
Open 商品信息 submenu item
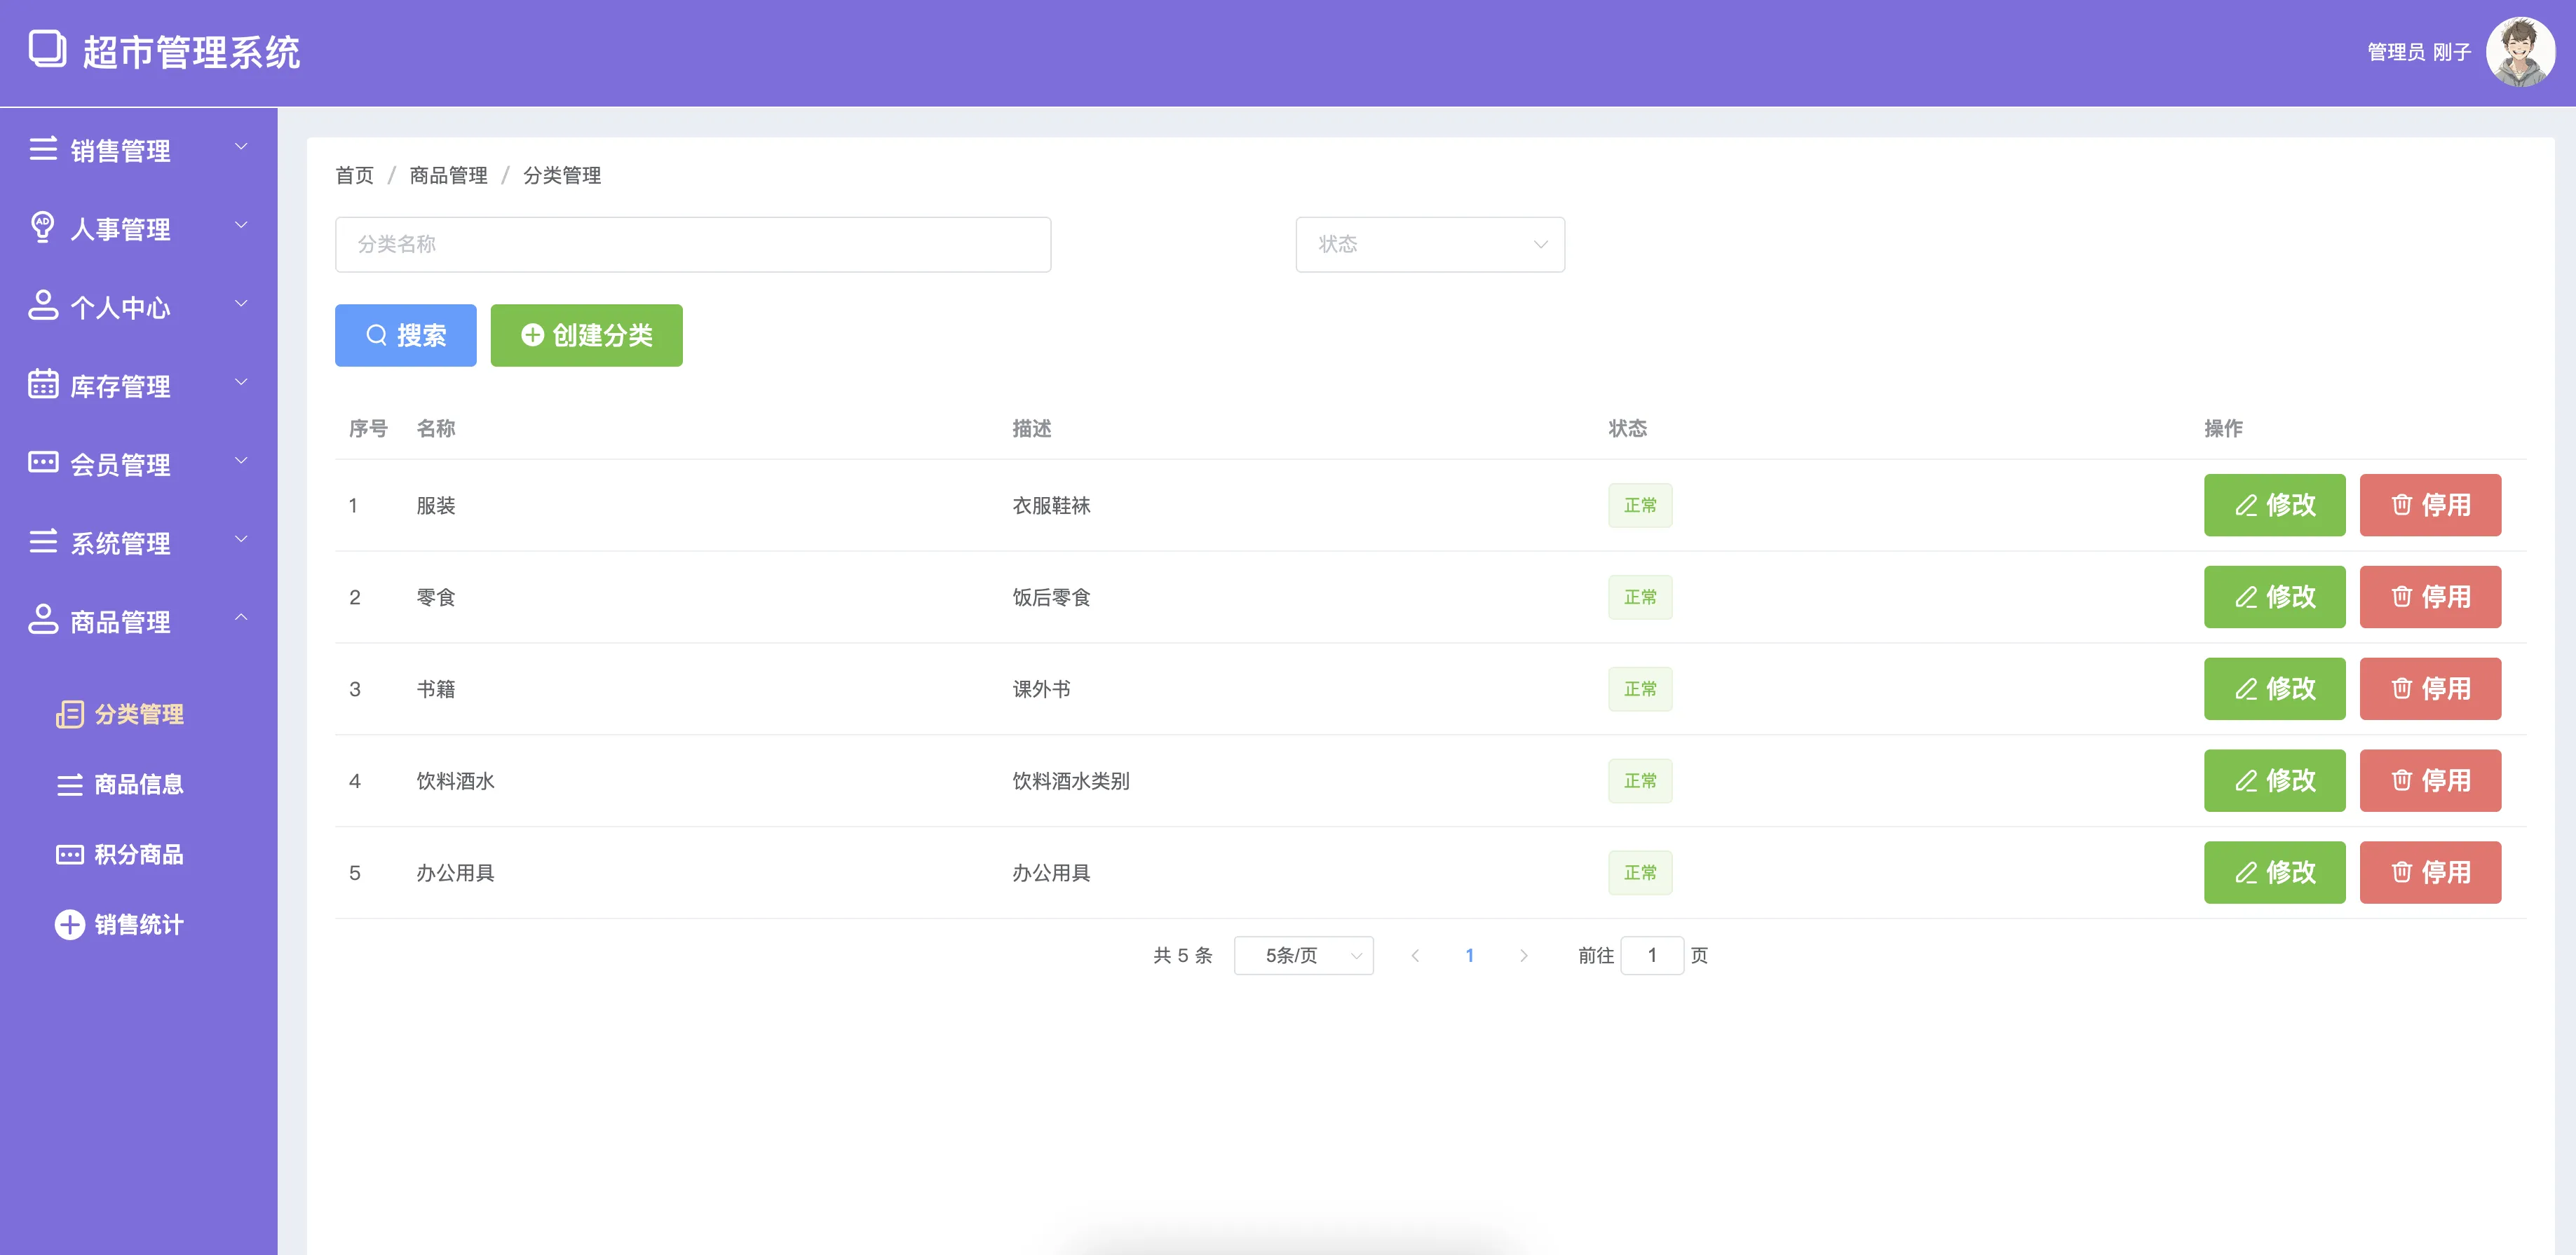tap(138, 784)
